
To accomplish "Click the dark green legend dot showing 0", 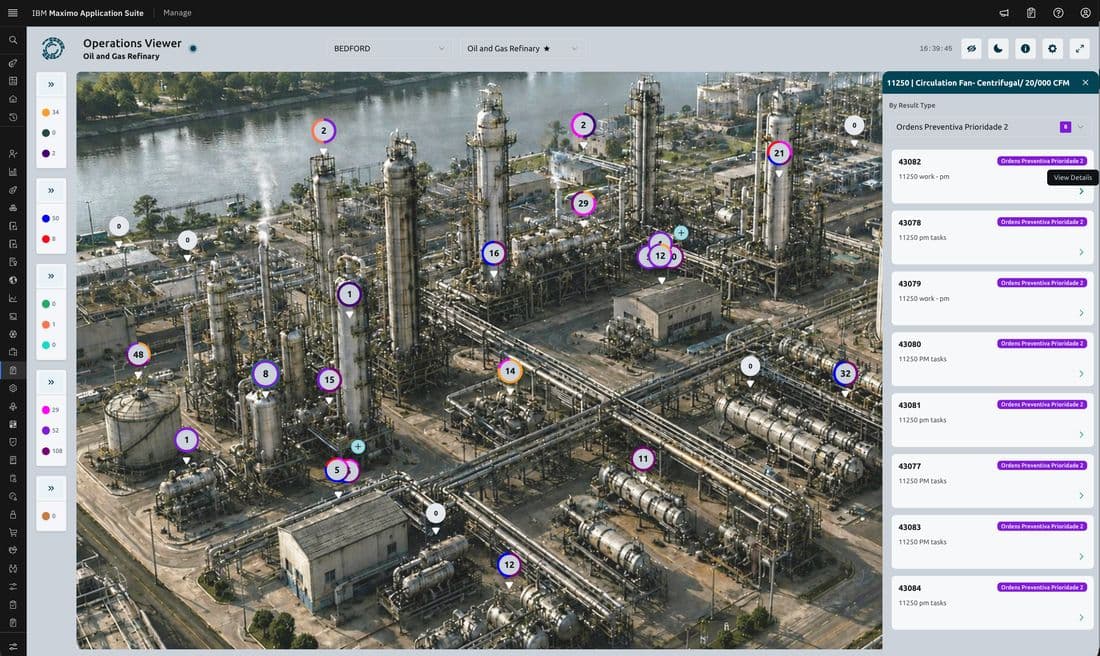I will coord(46,133).
